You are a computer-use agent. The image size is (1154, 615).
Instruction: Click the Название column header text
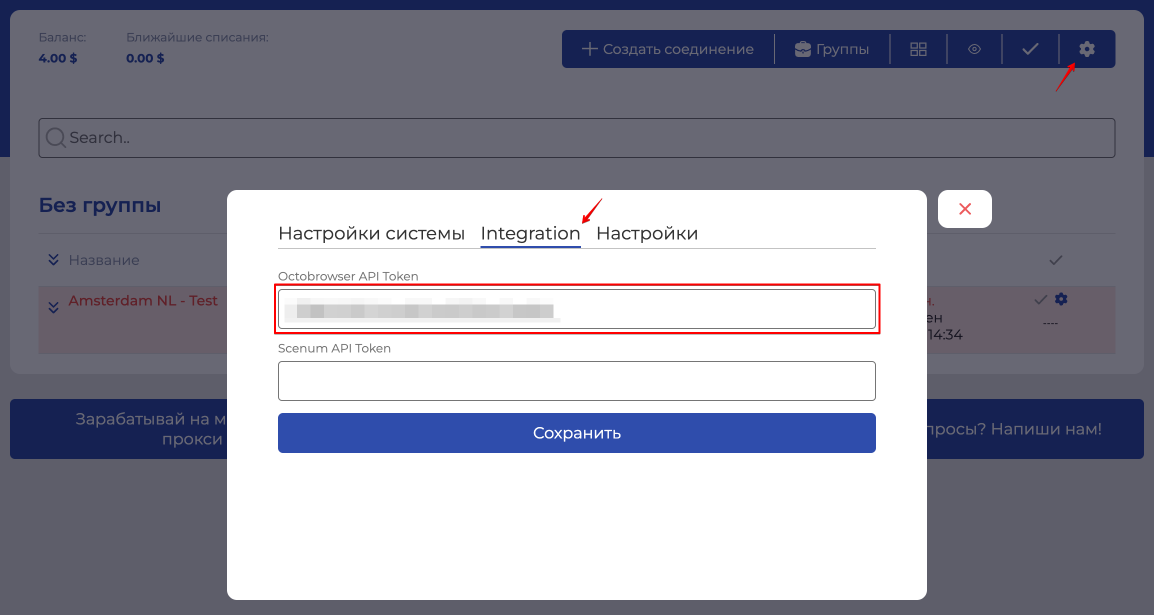tap(104, 260)
